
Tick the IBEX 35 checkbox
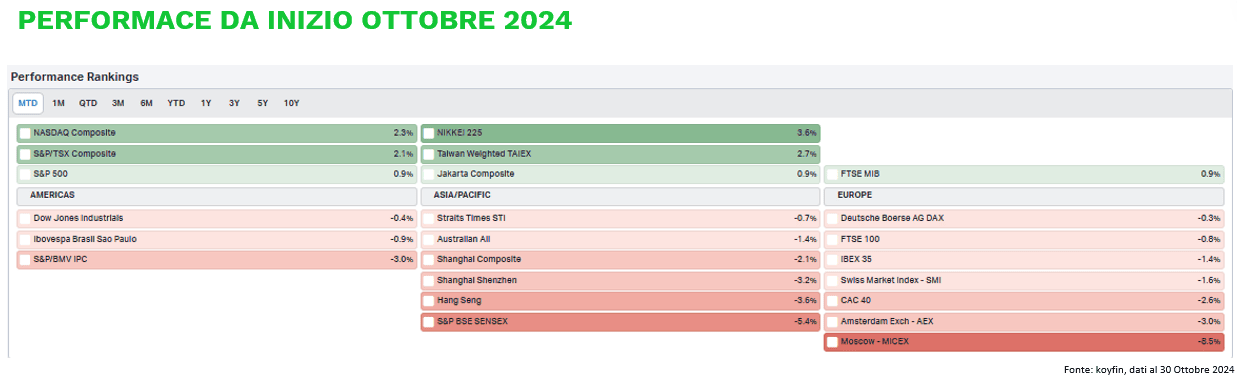(832, 260)
